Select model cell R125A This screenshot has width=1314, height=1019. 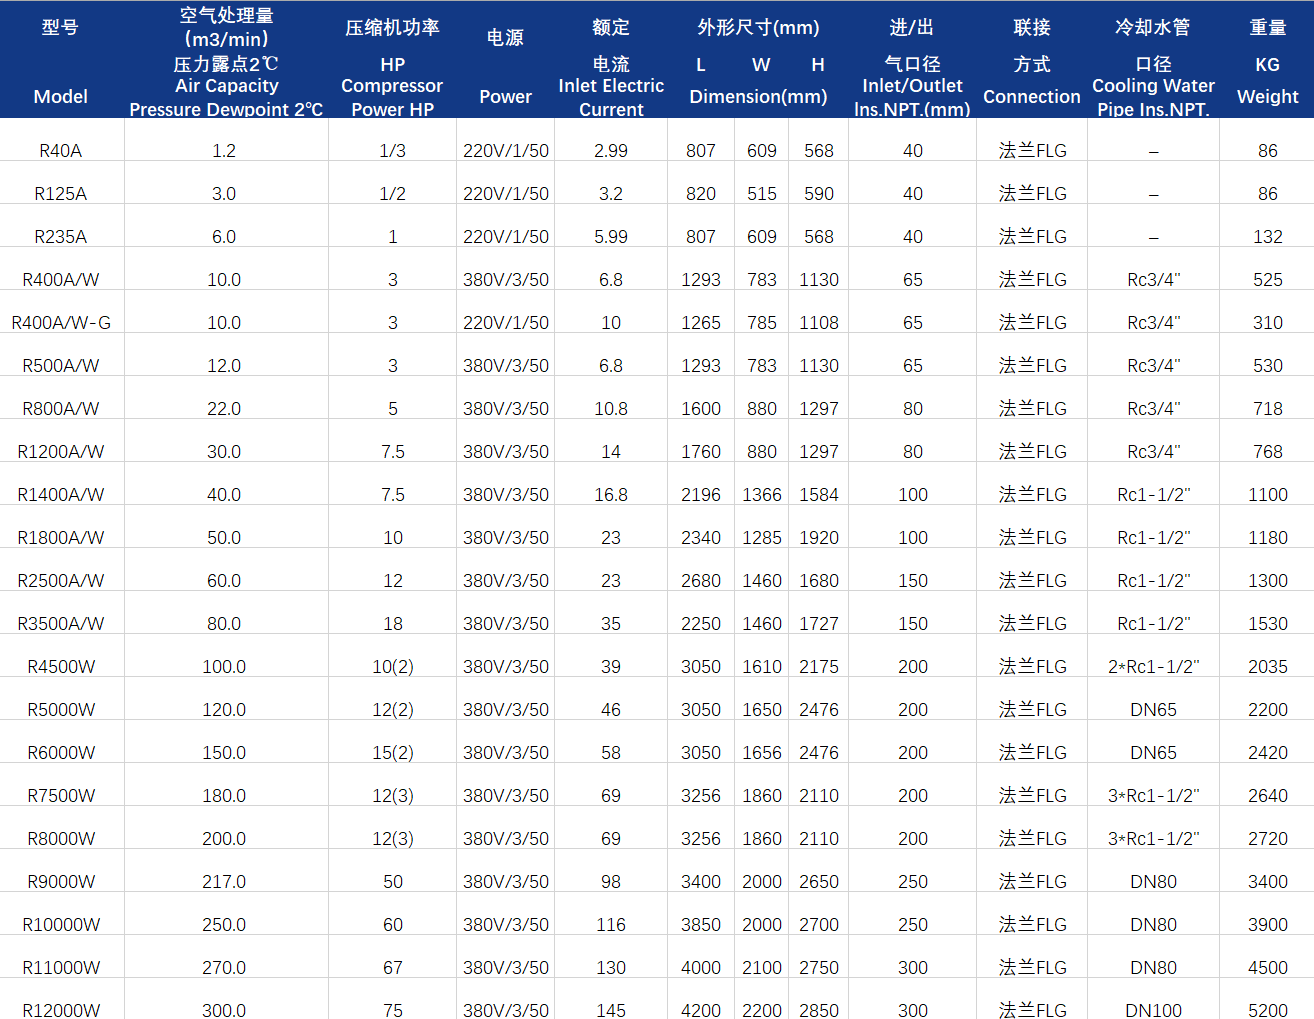pyautogui.click(x=60, y=194)
